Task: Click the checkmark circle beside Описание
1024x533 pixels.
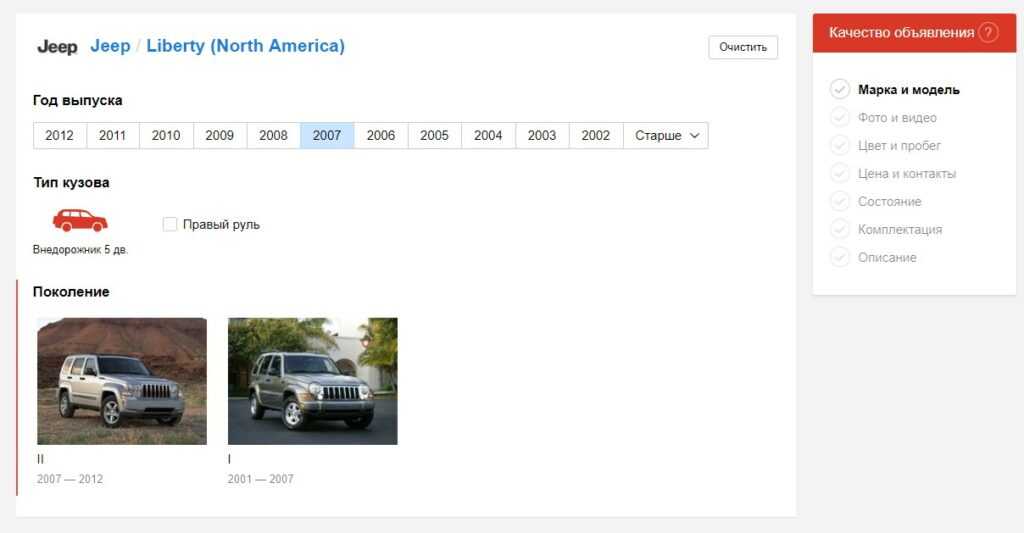Action: point(840,258)
